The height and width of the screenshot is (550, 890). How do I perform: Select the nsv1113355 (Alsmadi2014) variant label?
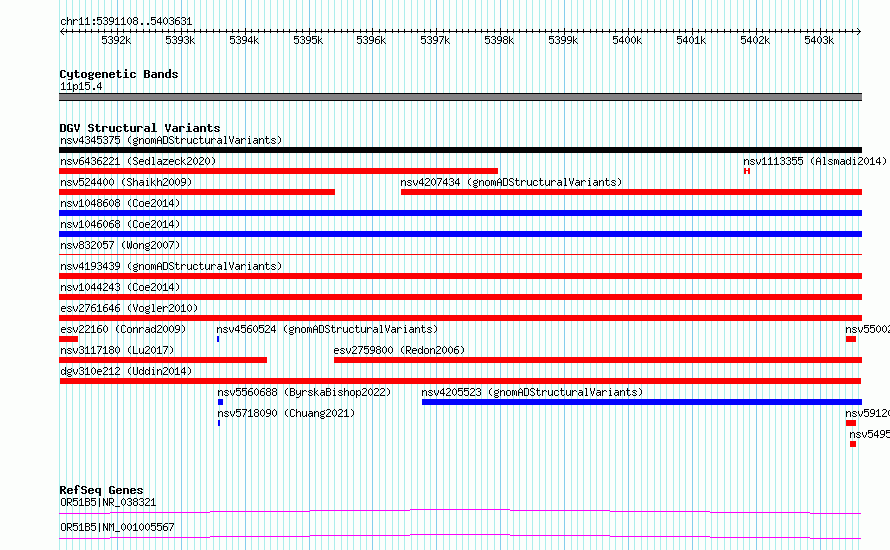(x=815, y=161)
